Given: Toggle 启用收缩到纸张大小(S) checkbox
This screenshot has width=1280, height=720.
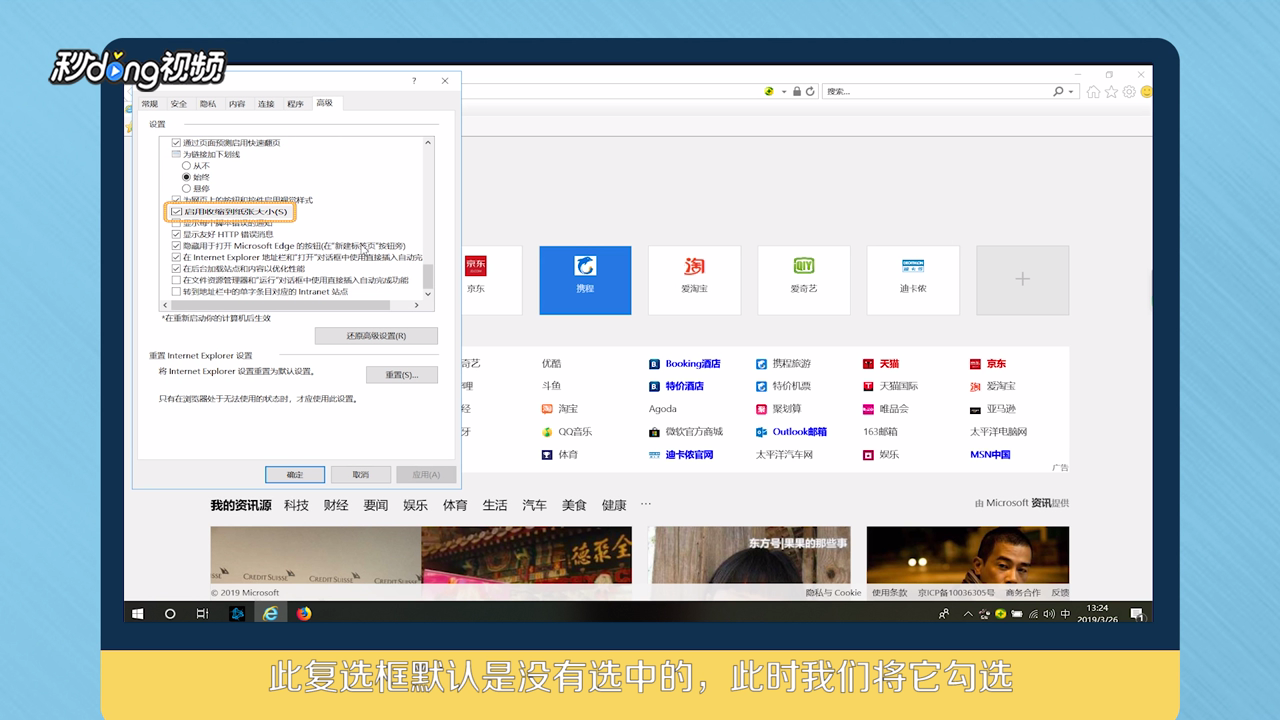Looking at the screenshot, I should tap(177, 212).
